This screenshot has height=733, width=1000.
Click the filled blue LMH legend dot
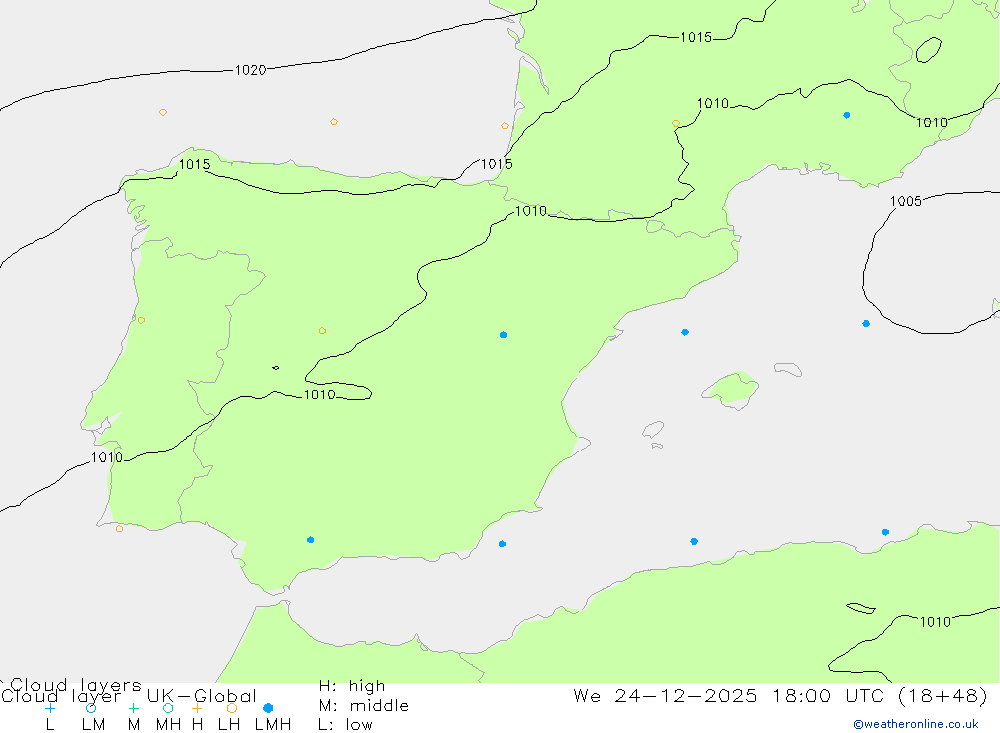(268, 708)
